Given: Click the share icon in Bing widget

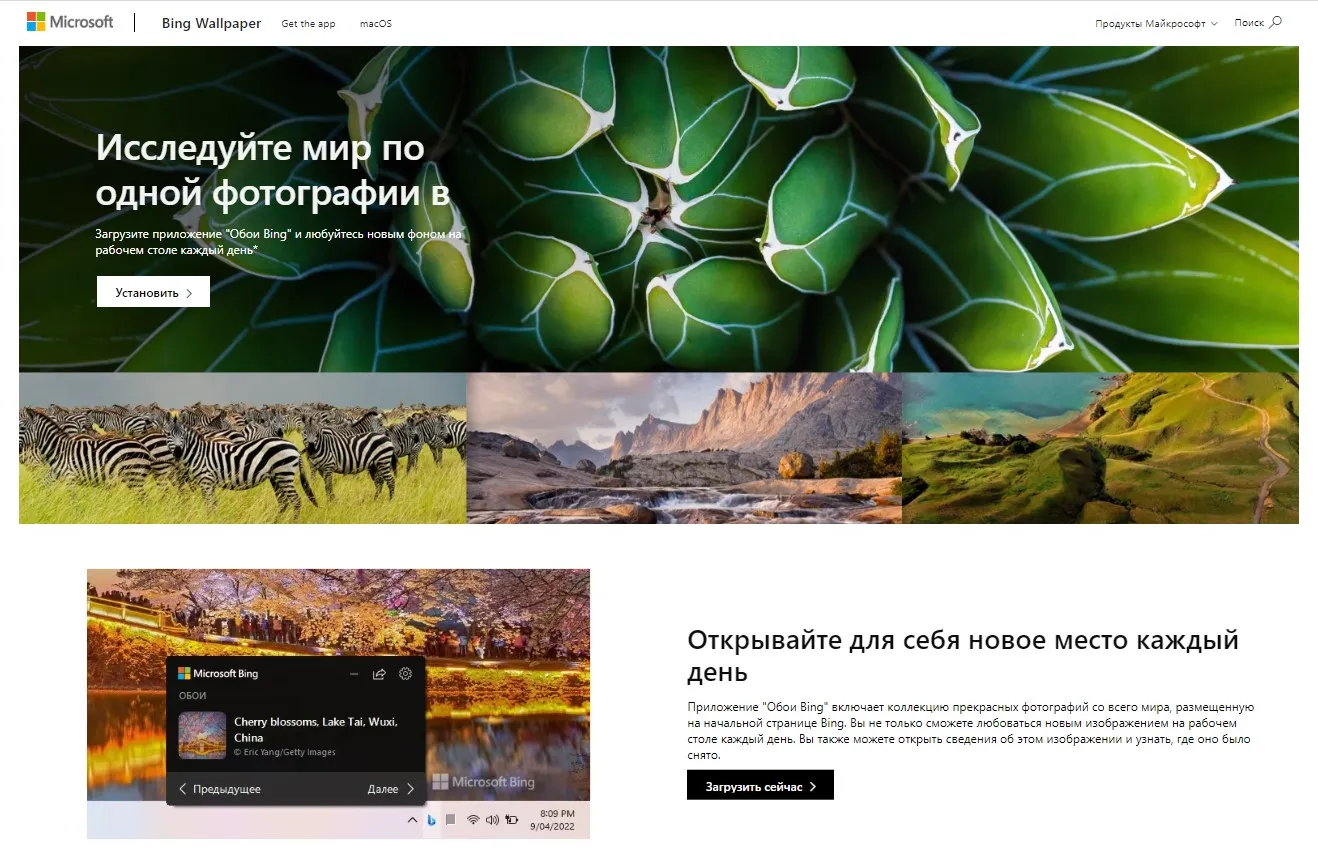Looking at the screenshot, I should [x=379, y=674].
